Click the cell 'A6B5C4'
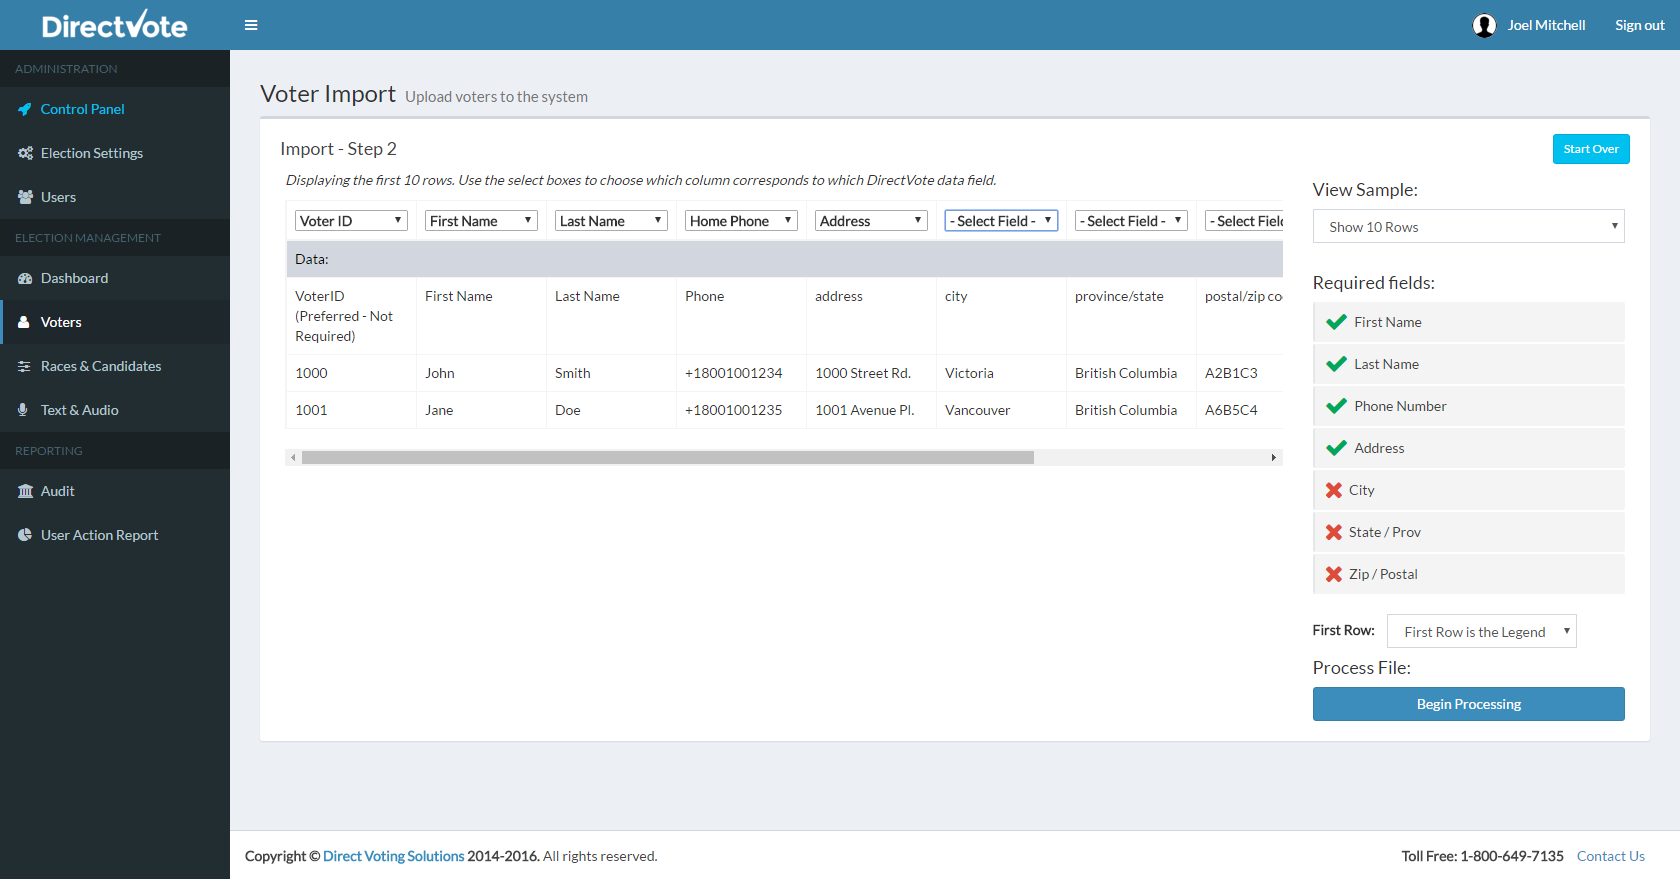Image resolution: width=1680 pixels, height=879 pixels. (x=1240, y=410)
